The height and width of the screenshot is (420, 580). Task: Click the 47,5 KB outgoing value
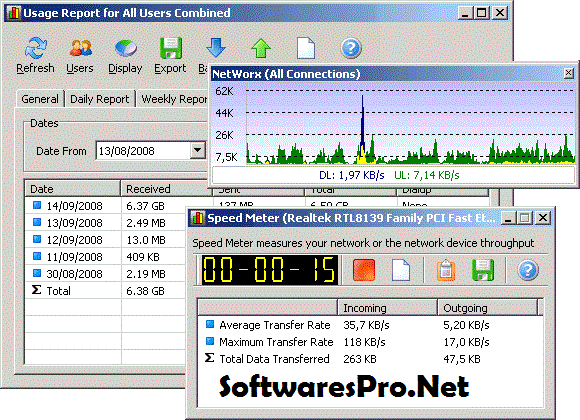click(462, 359)
